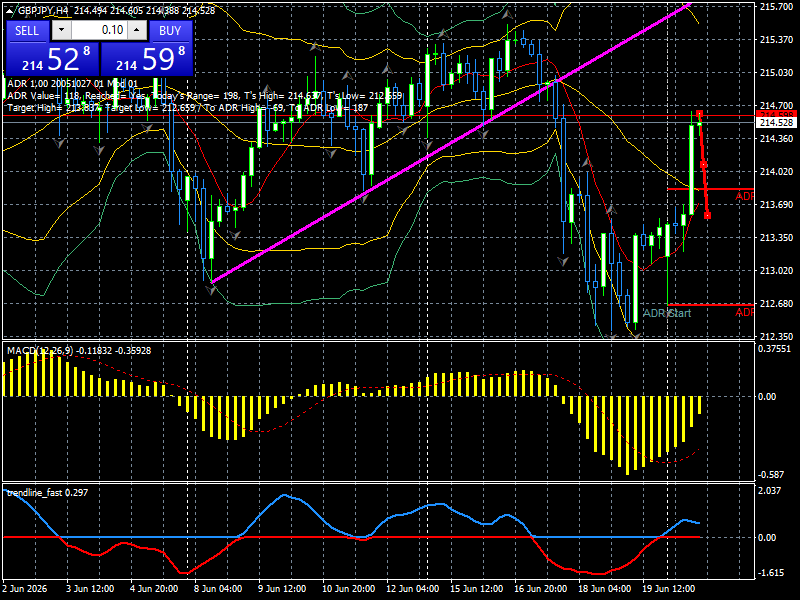
Task: Click the 213.350 price axis label
Action: (776, 238)
